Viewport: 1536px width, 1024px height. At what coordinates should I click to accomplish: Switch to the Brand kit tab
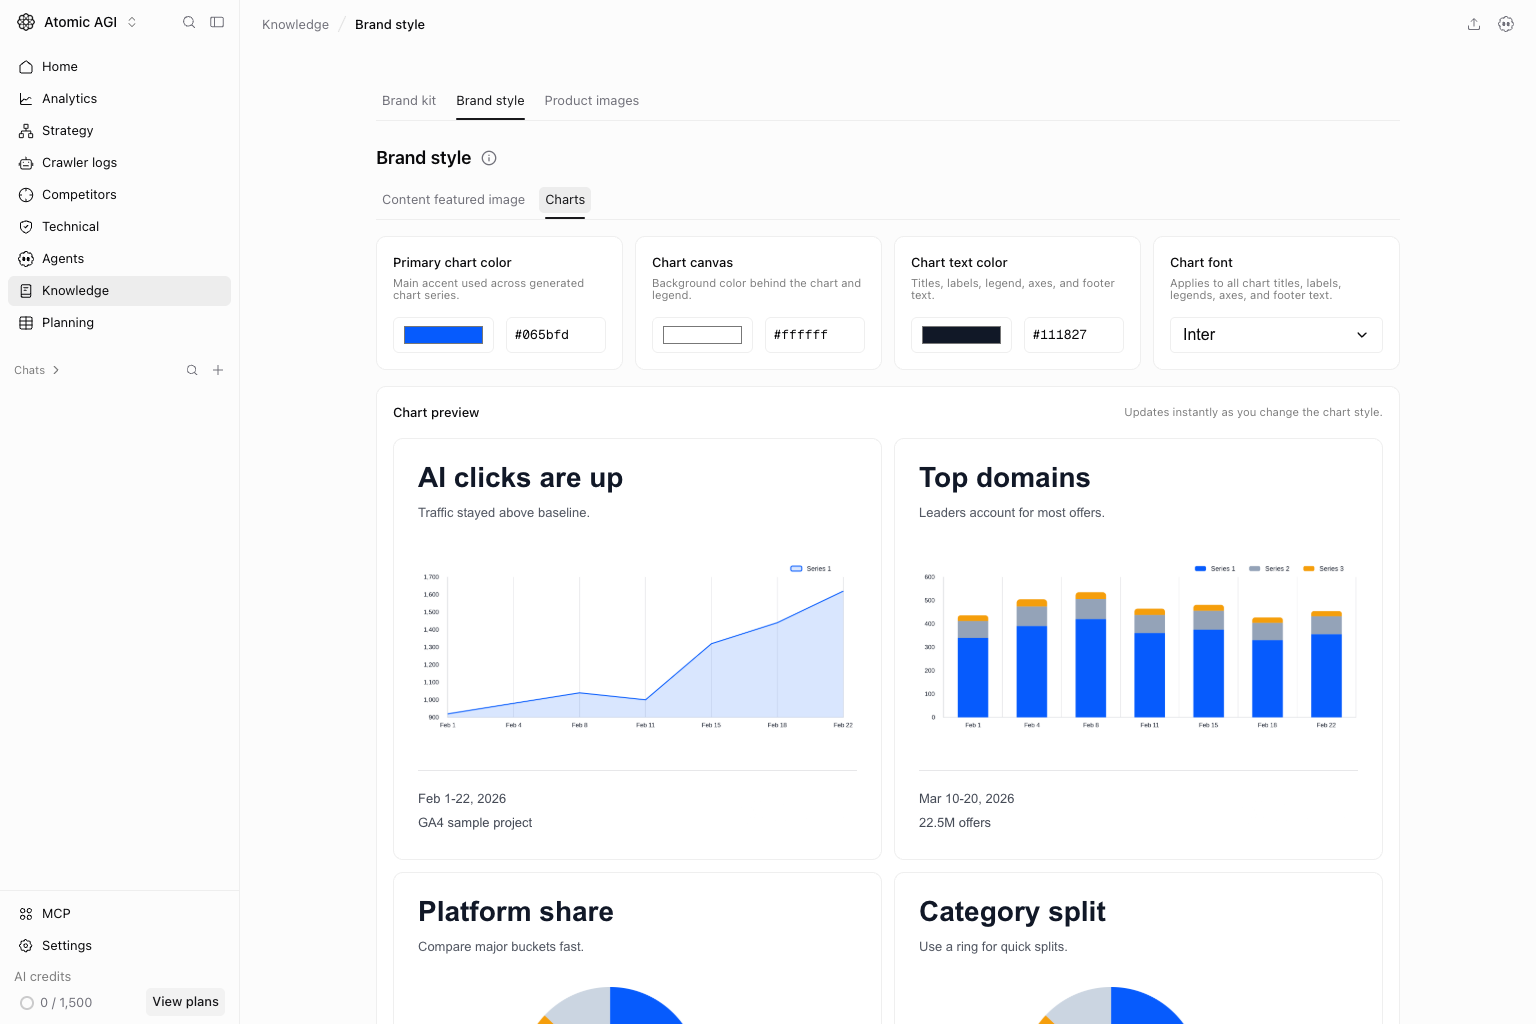pos(409,101)
